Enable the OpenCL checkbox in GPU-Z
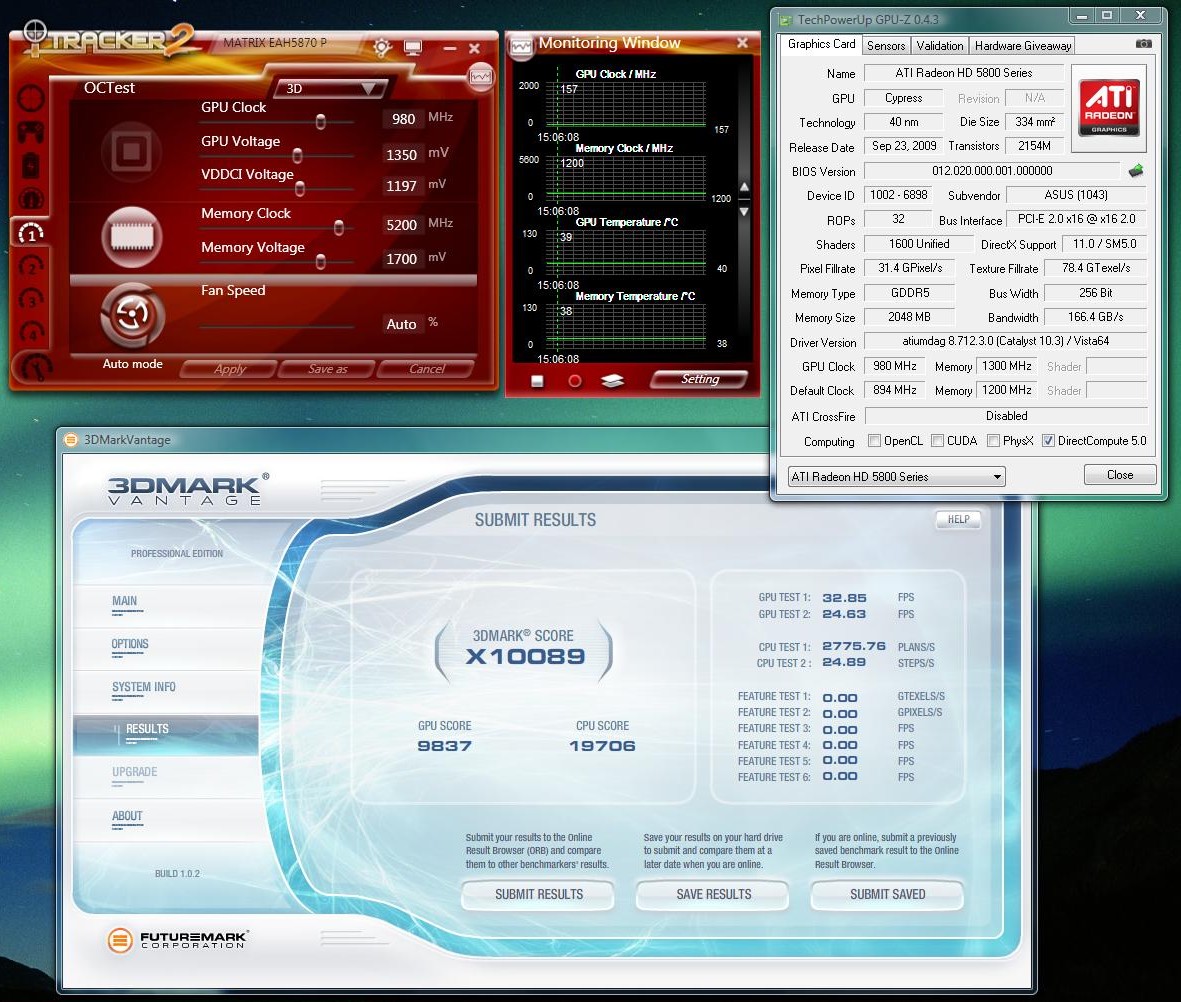Screen dimensions: 1181x1002 (x=874, y=441)
